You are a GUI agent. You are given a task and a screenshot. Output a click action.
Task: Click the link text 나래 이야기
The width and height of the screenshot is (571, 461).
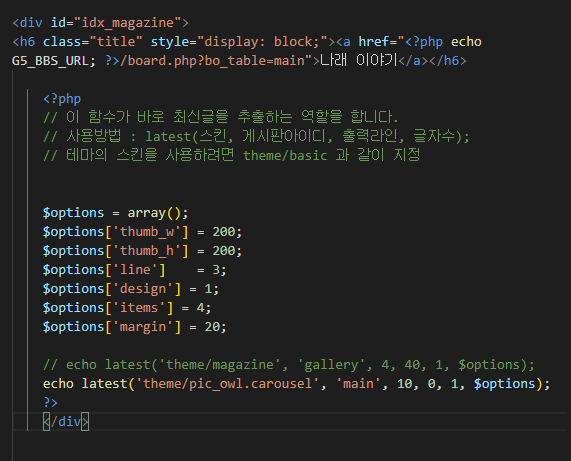coord(358,61)
